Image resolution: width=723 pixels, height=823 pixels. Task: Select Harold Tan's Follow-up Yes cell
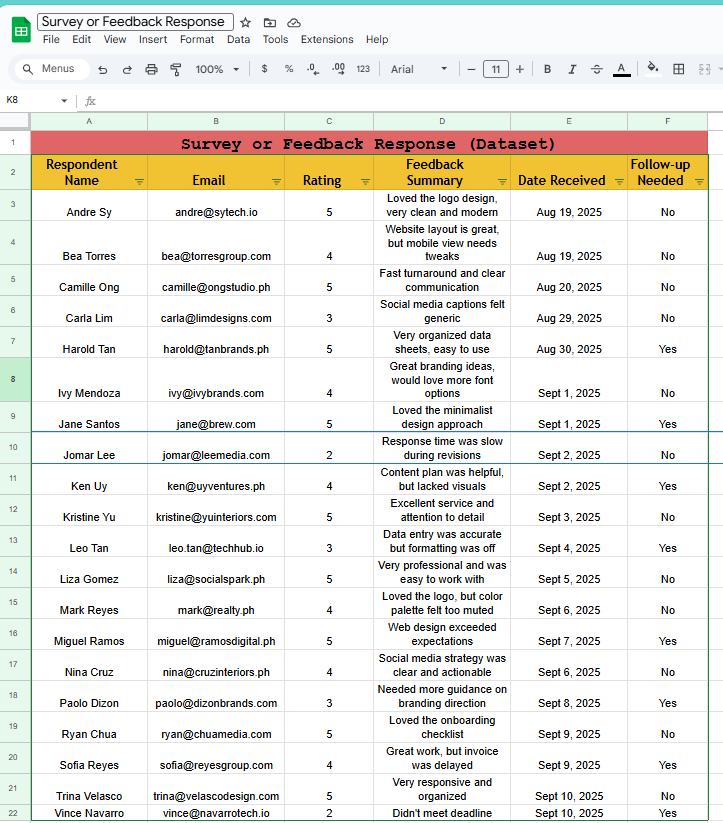click(x=668, y=343)
